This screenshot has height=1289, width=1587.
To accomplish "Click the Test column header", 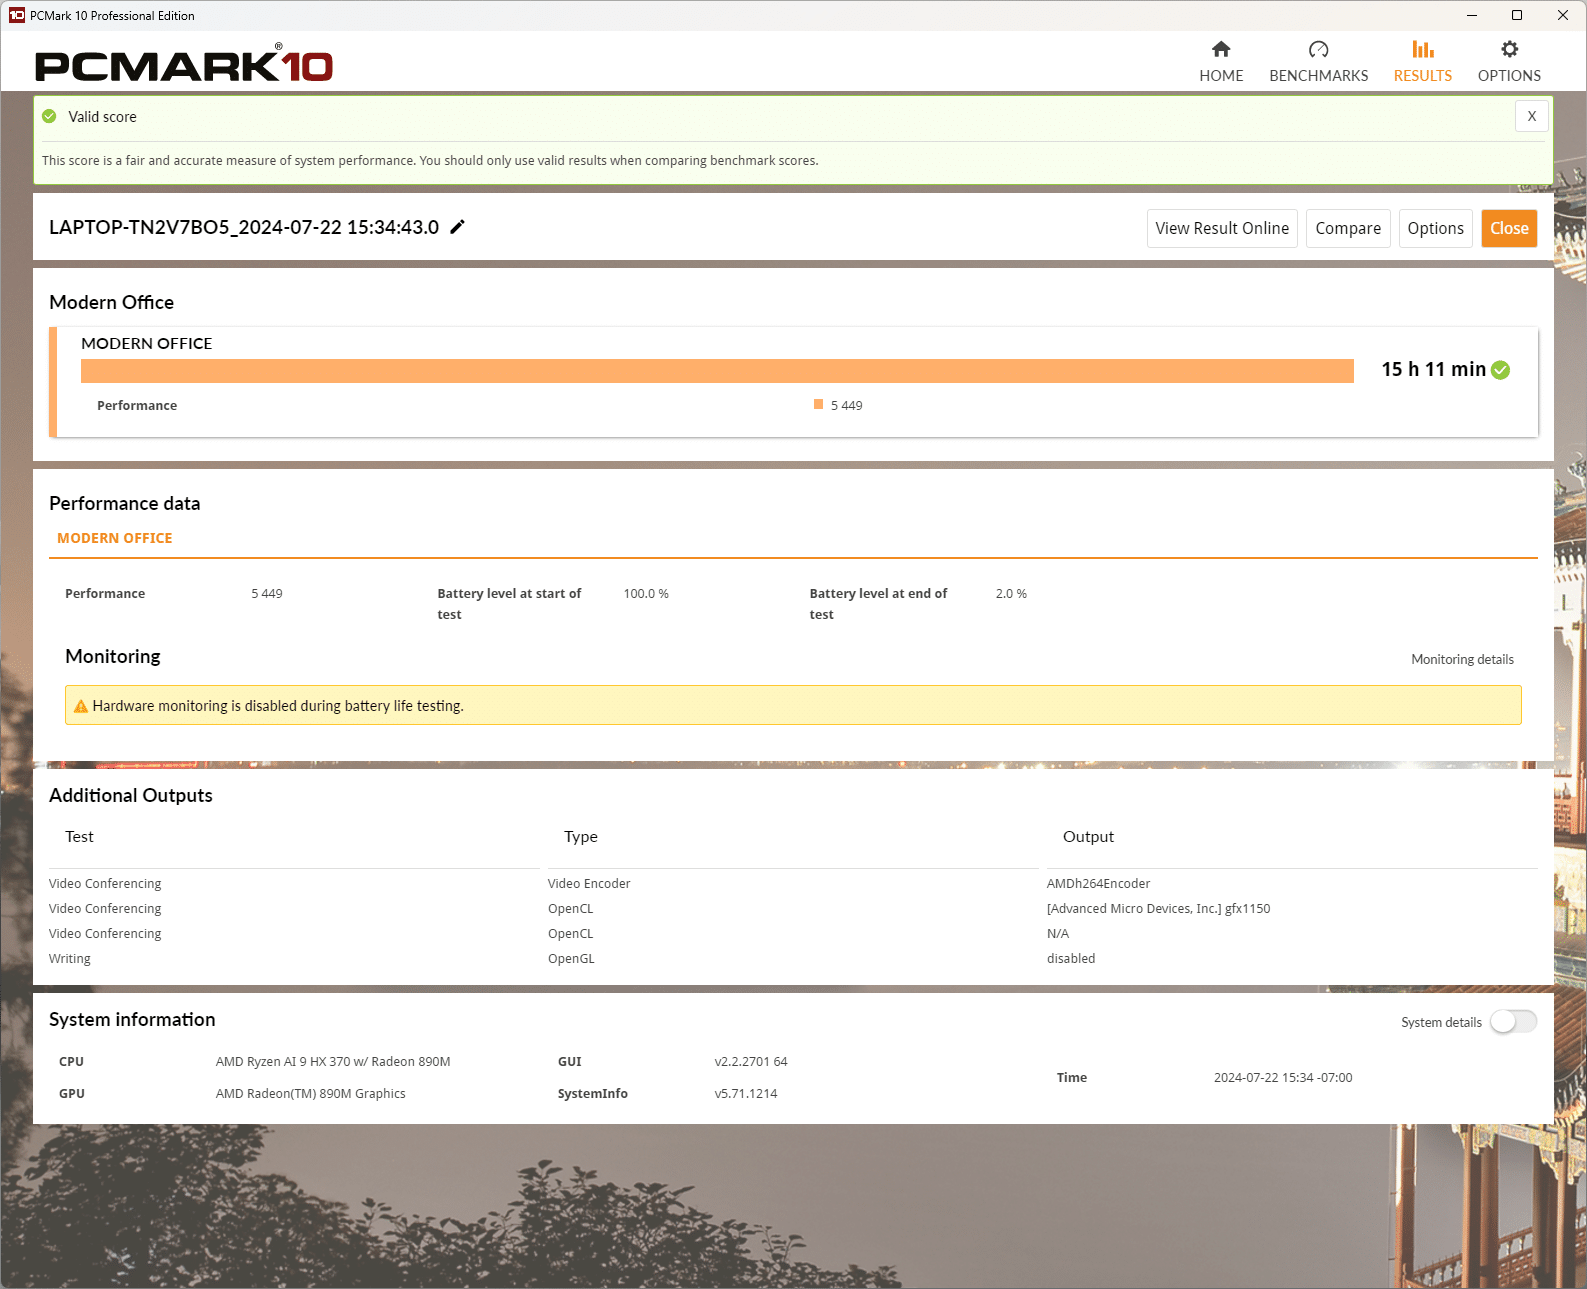I will pos(79,837).
